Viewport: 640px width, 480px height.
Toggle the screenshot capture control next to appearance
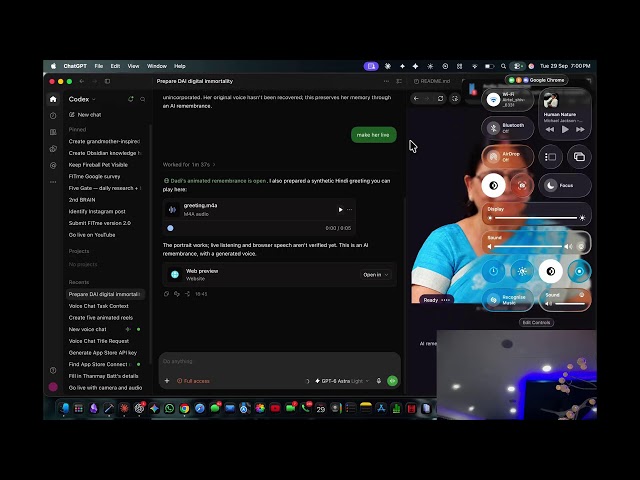522,186
